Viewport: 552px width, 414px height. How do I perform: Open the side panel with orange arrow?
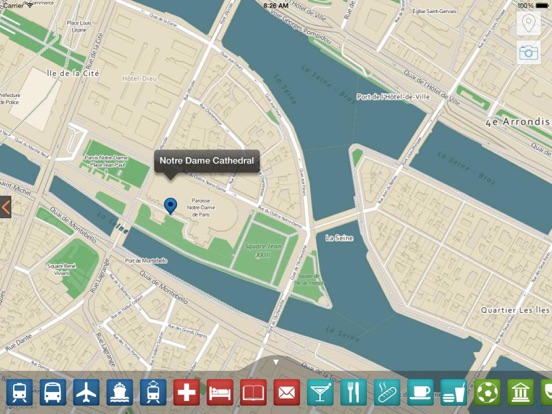[x=5, y=207]
